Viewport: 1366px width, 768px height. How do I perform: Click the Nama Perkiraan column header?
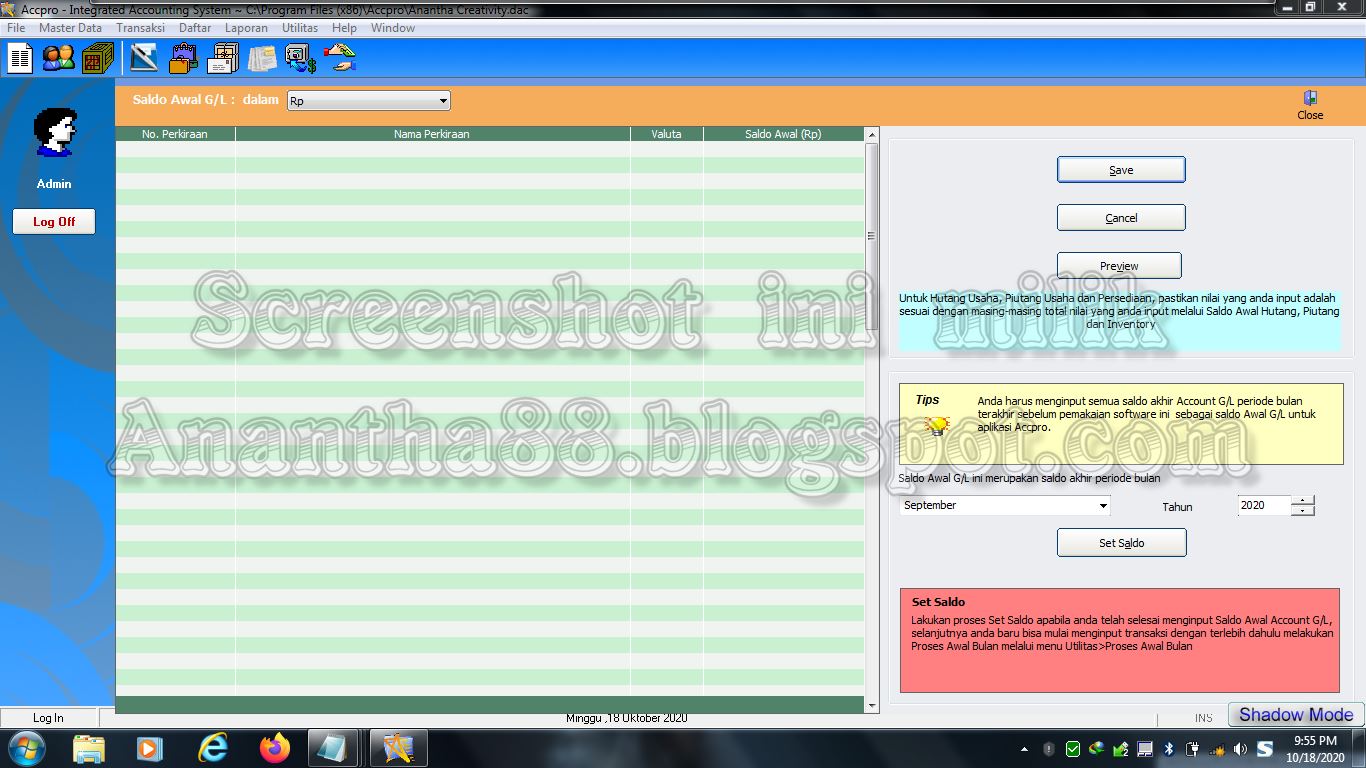tap(432, 134)
